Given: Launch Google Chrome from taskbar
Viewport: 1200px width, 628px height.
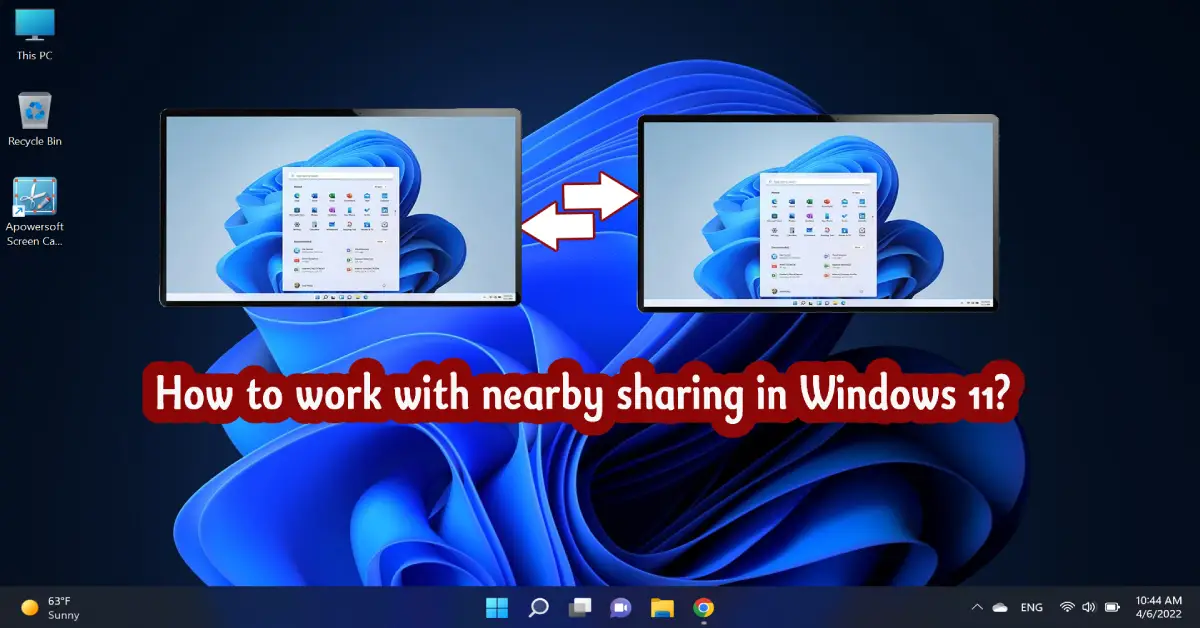Looking at the screenshot, I should coord(703,607).
